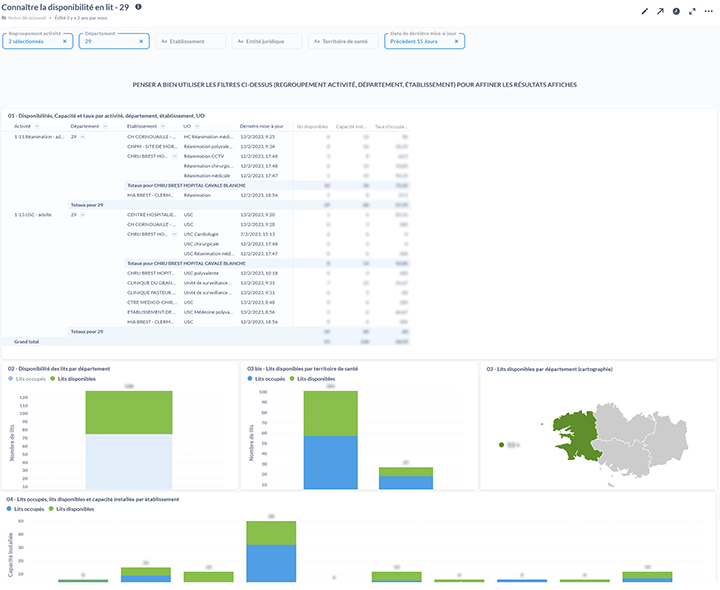Click the green Finistère region on map
The height and width of the screenshot is (590, 720).
tap(565, 432)
